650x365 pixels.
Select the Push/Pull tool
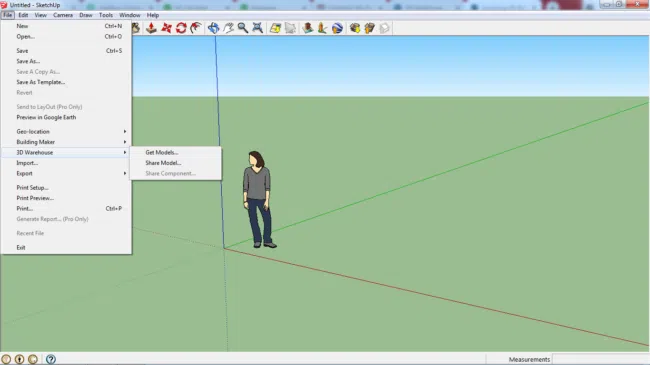[x=151, y=28]
